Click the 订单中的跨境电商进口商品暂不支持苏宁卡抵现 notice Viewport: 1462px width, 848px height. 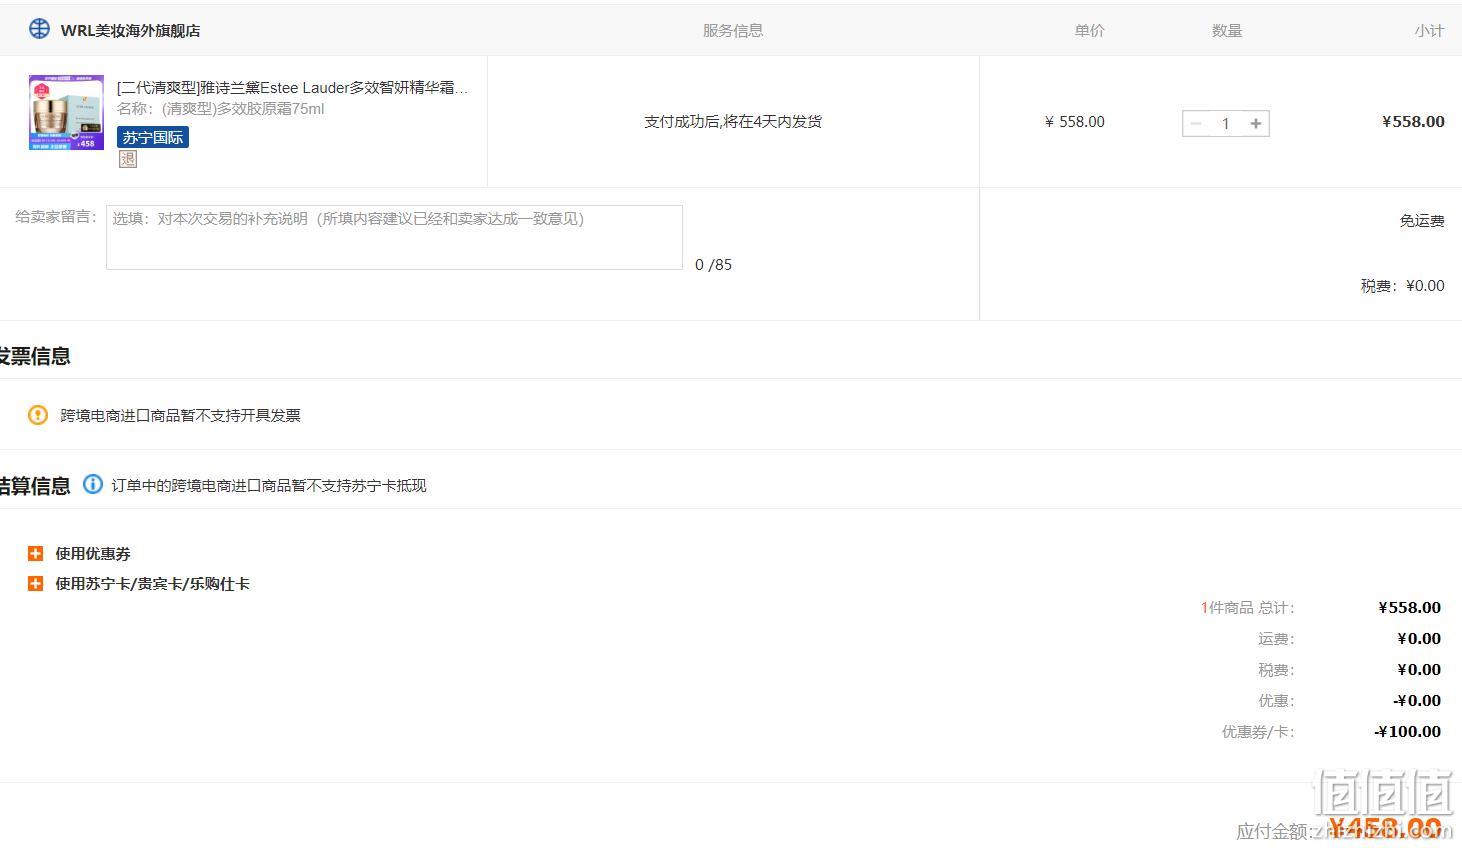[269, 485]
